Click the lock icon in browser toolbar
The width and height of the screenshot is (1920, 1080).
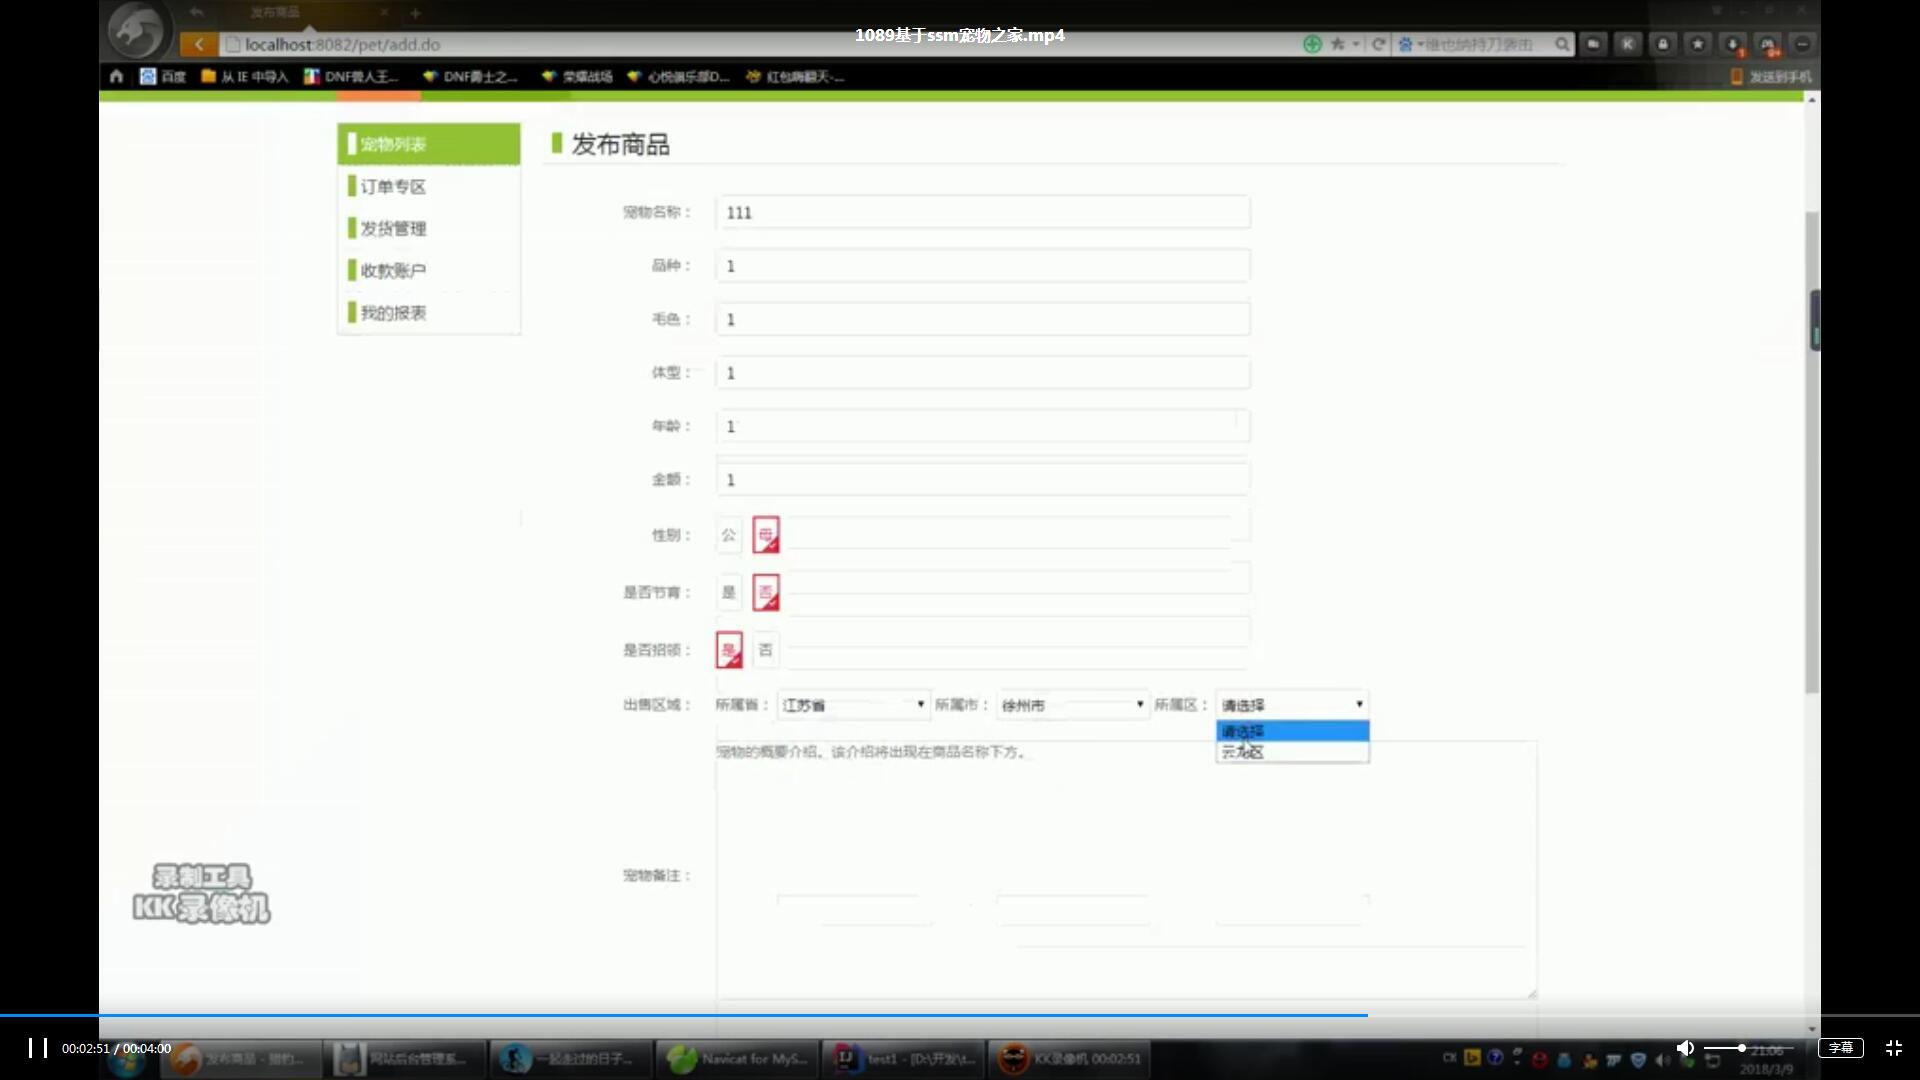1663,44
